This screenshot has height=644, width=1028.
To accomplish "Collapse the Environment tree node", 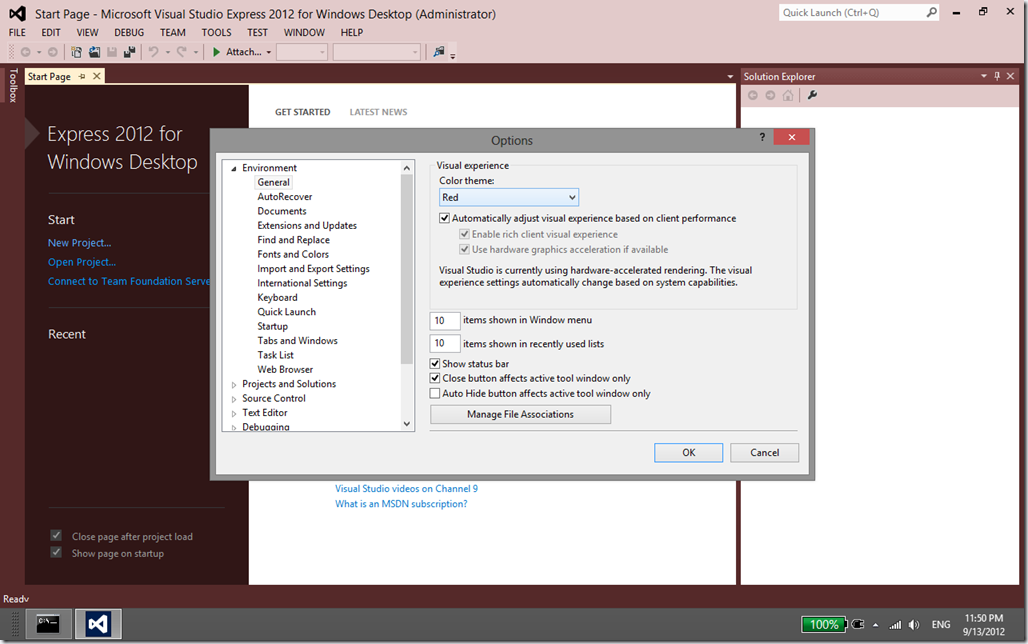I will pyautogui.click(x=233, y=169).
